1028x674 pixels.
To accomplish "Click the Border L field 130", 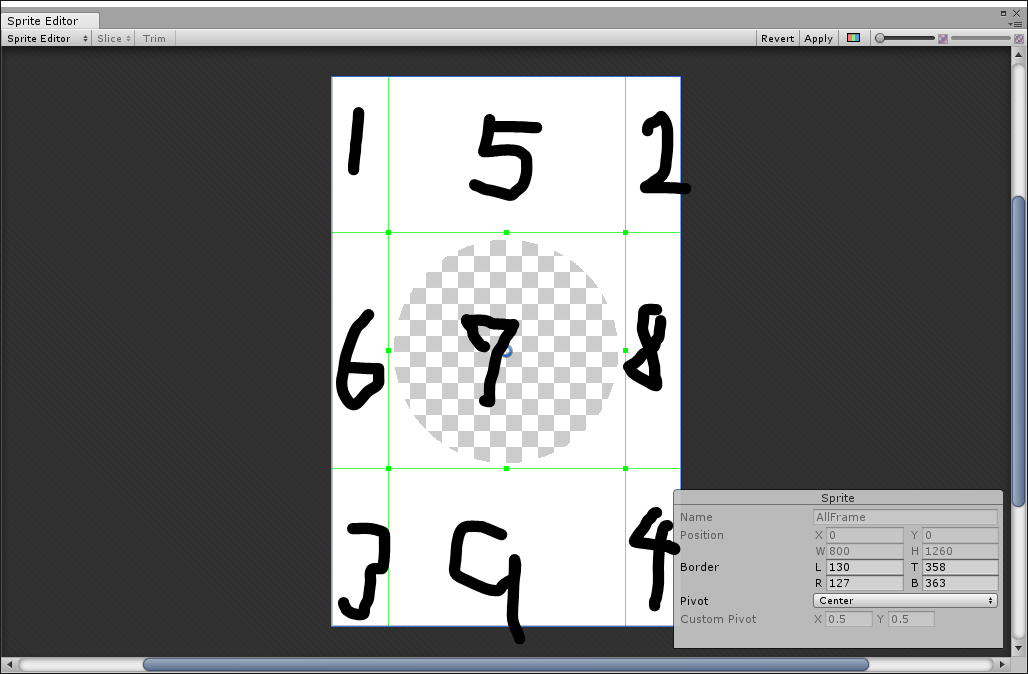I will pyautogui.click(x=864, y=567).
